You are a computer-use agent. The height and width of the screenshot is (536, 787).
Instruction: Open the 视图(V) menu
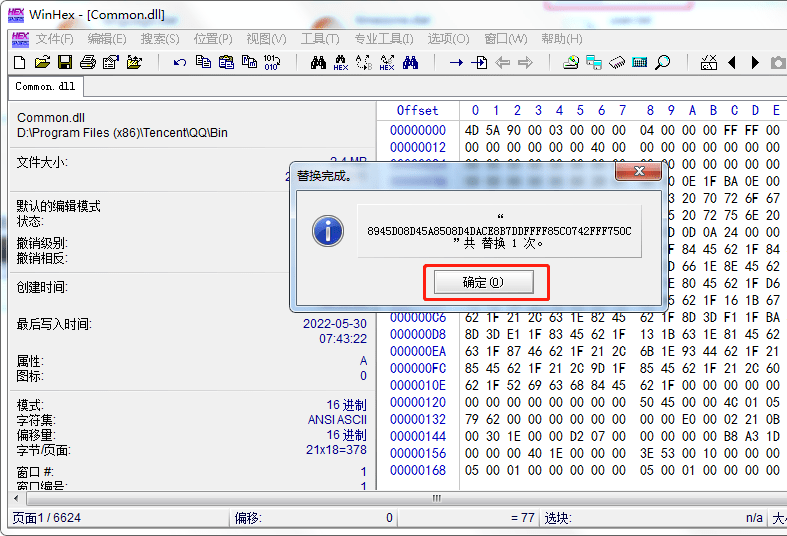[267, 39]
